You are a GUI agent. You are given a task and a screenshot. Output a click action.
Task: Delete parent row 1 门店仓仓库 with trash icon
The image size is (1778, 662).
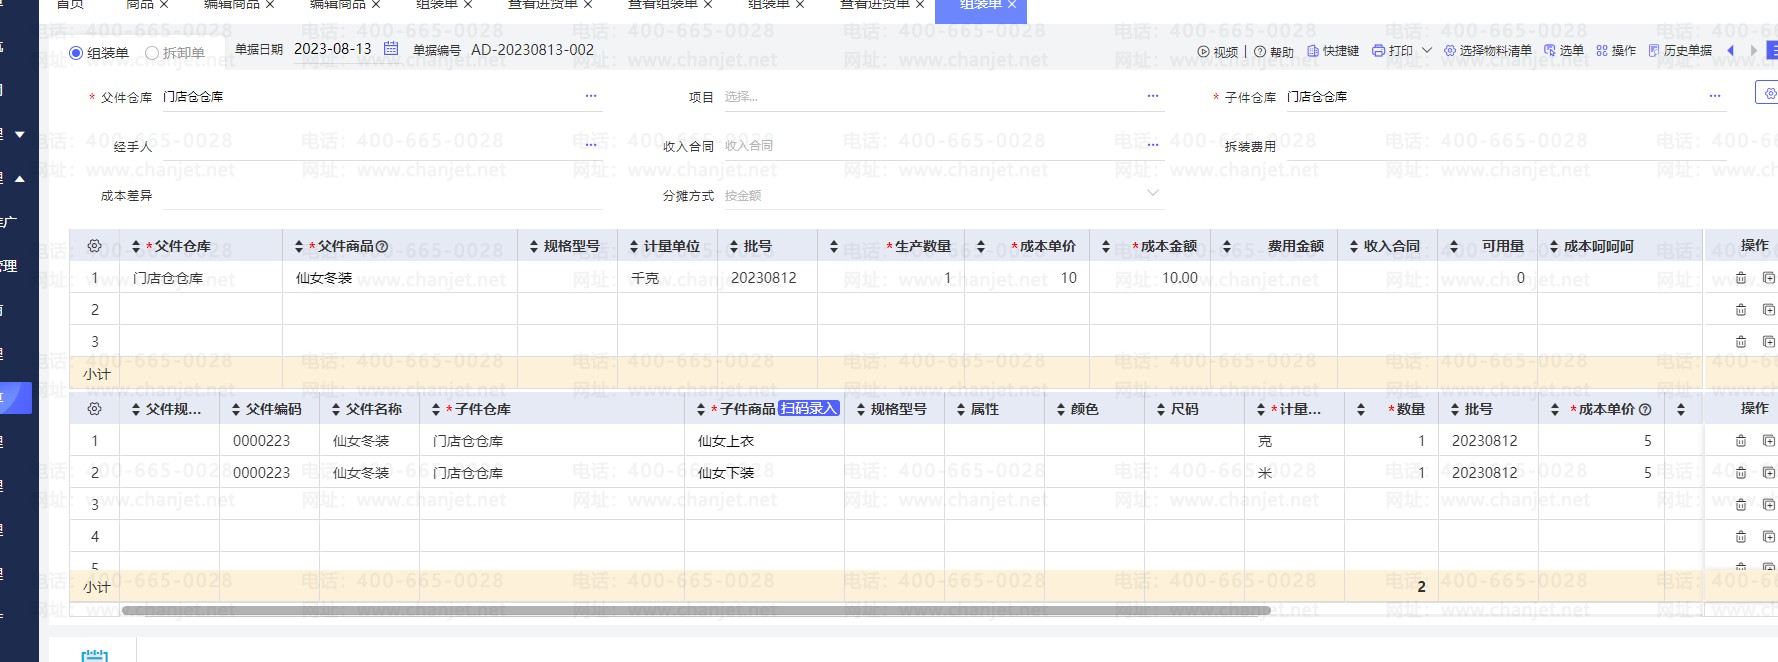pos(1741,278)
